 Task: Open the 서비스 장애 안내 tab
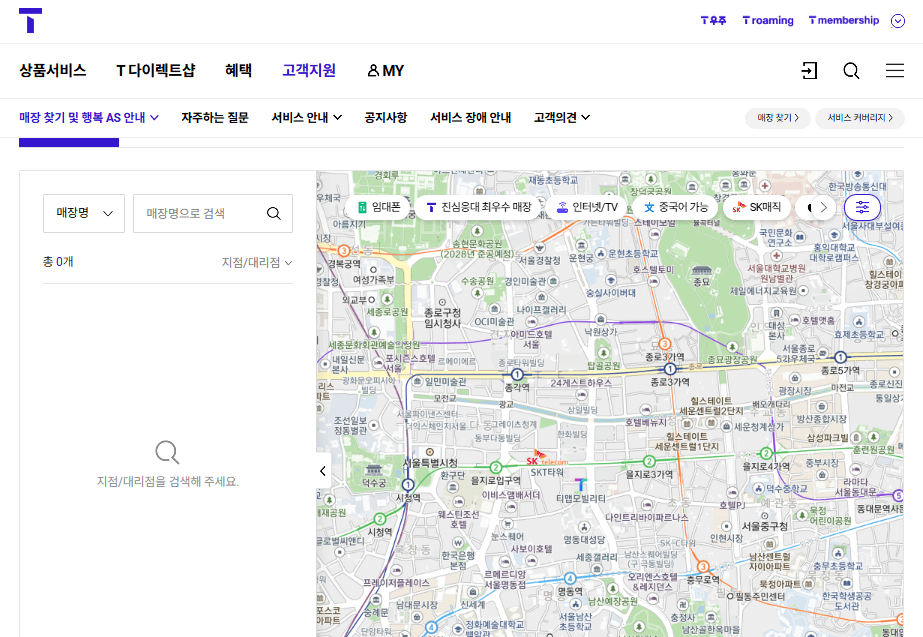click(x=470, y=118)
